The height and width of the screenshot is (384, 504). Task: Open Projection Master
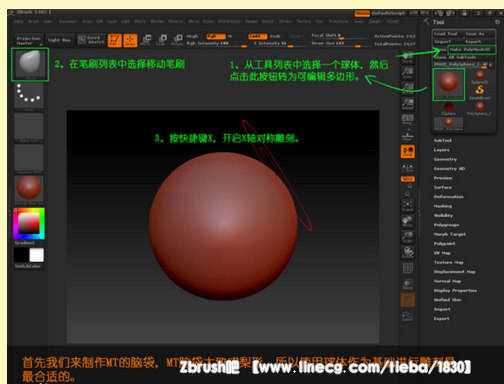(x=29, y=40)
